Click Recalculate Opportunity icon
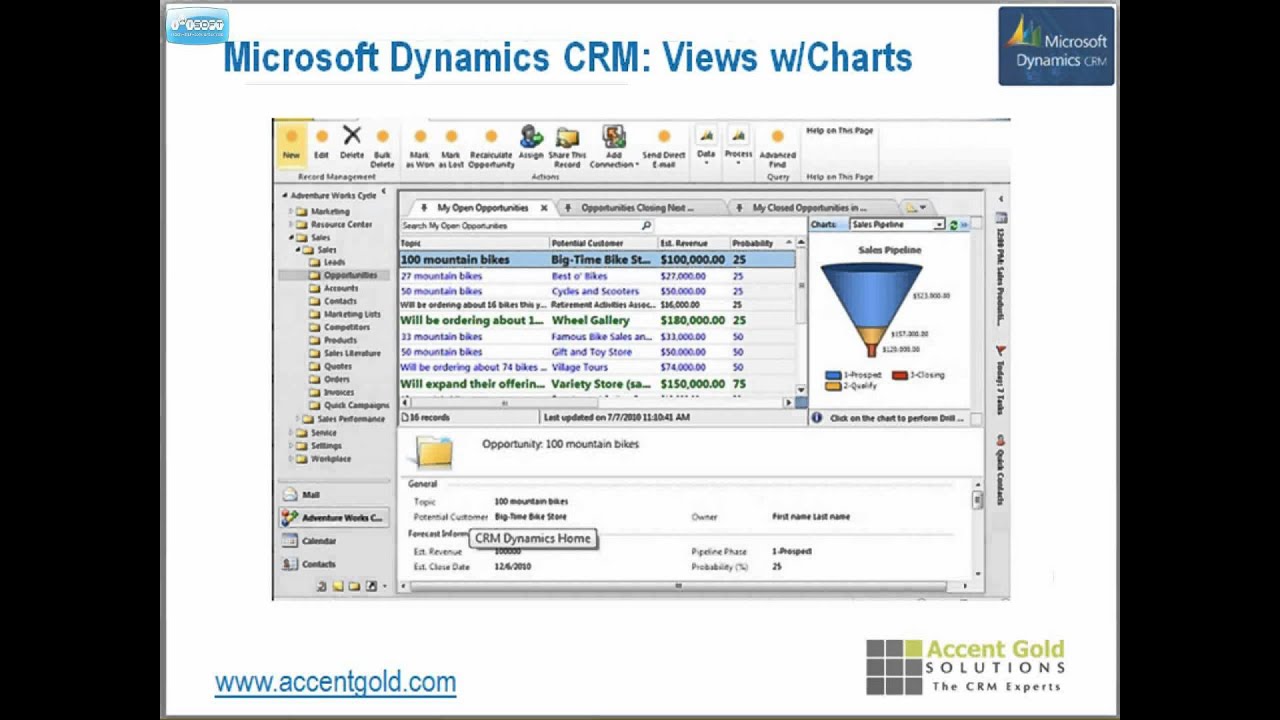1280x720 pixels. point(491,137)
